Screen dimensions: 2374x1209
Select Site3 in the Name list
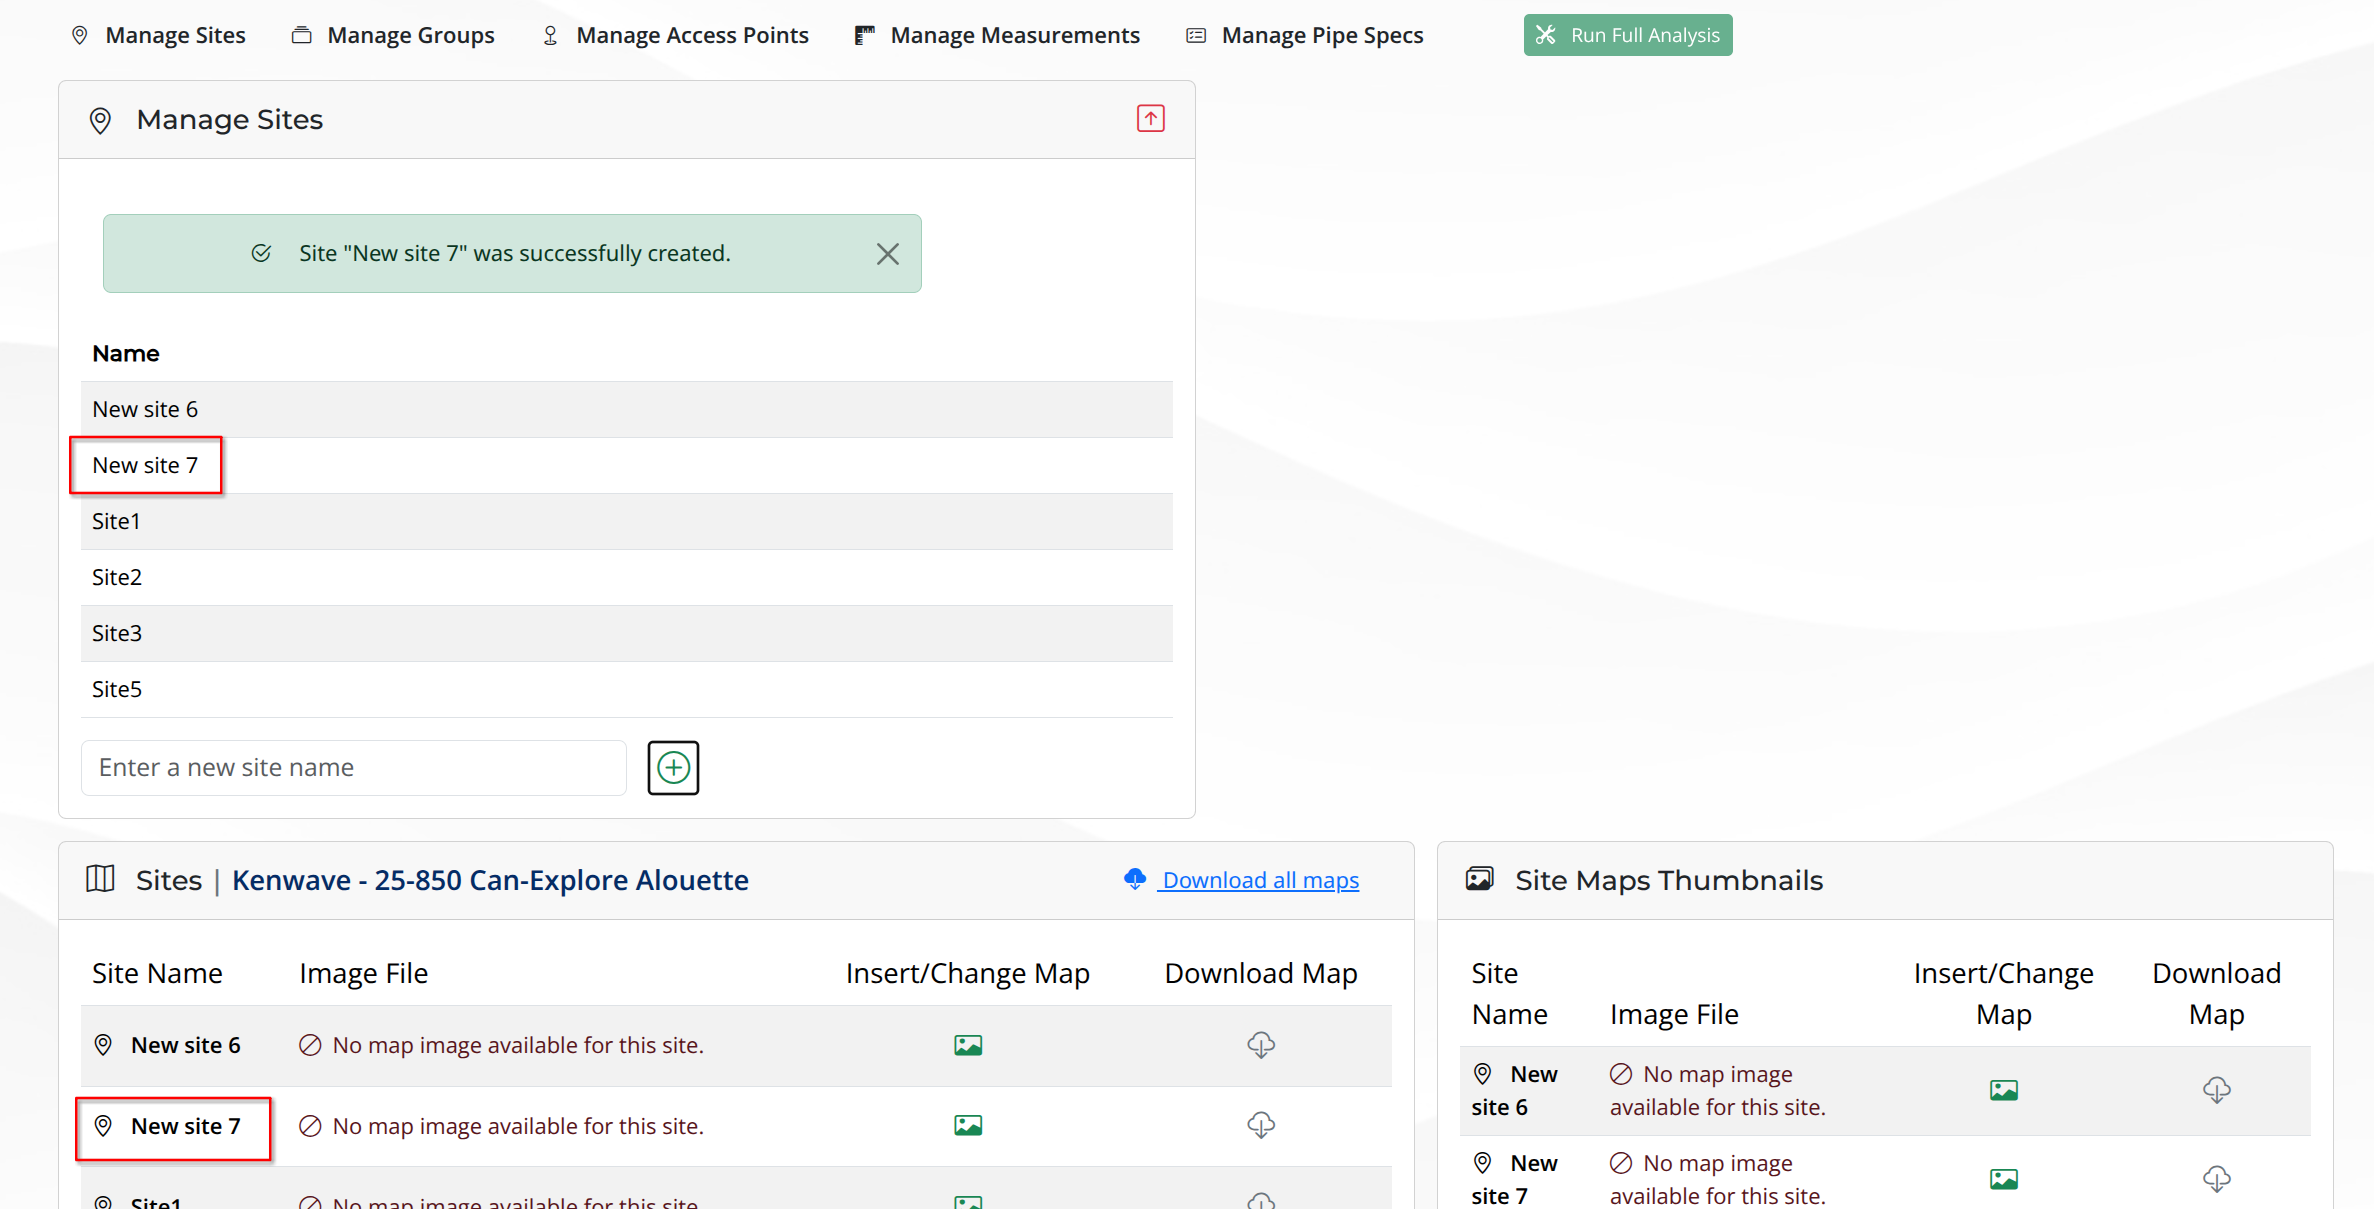coord(627,633)
